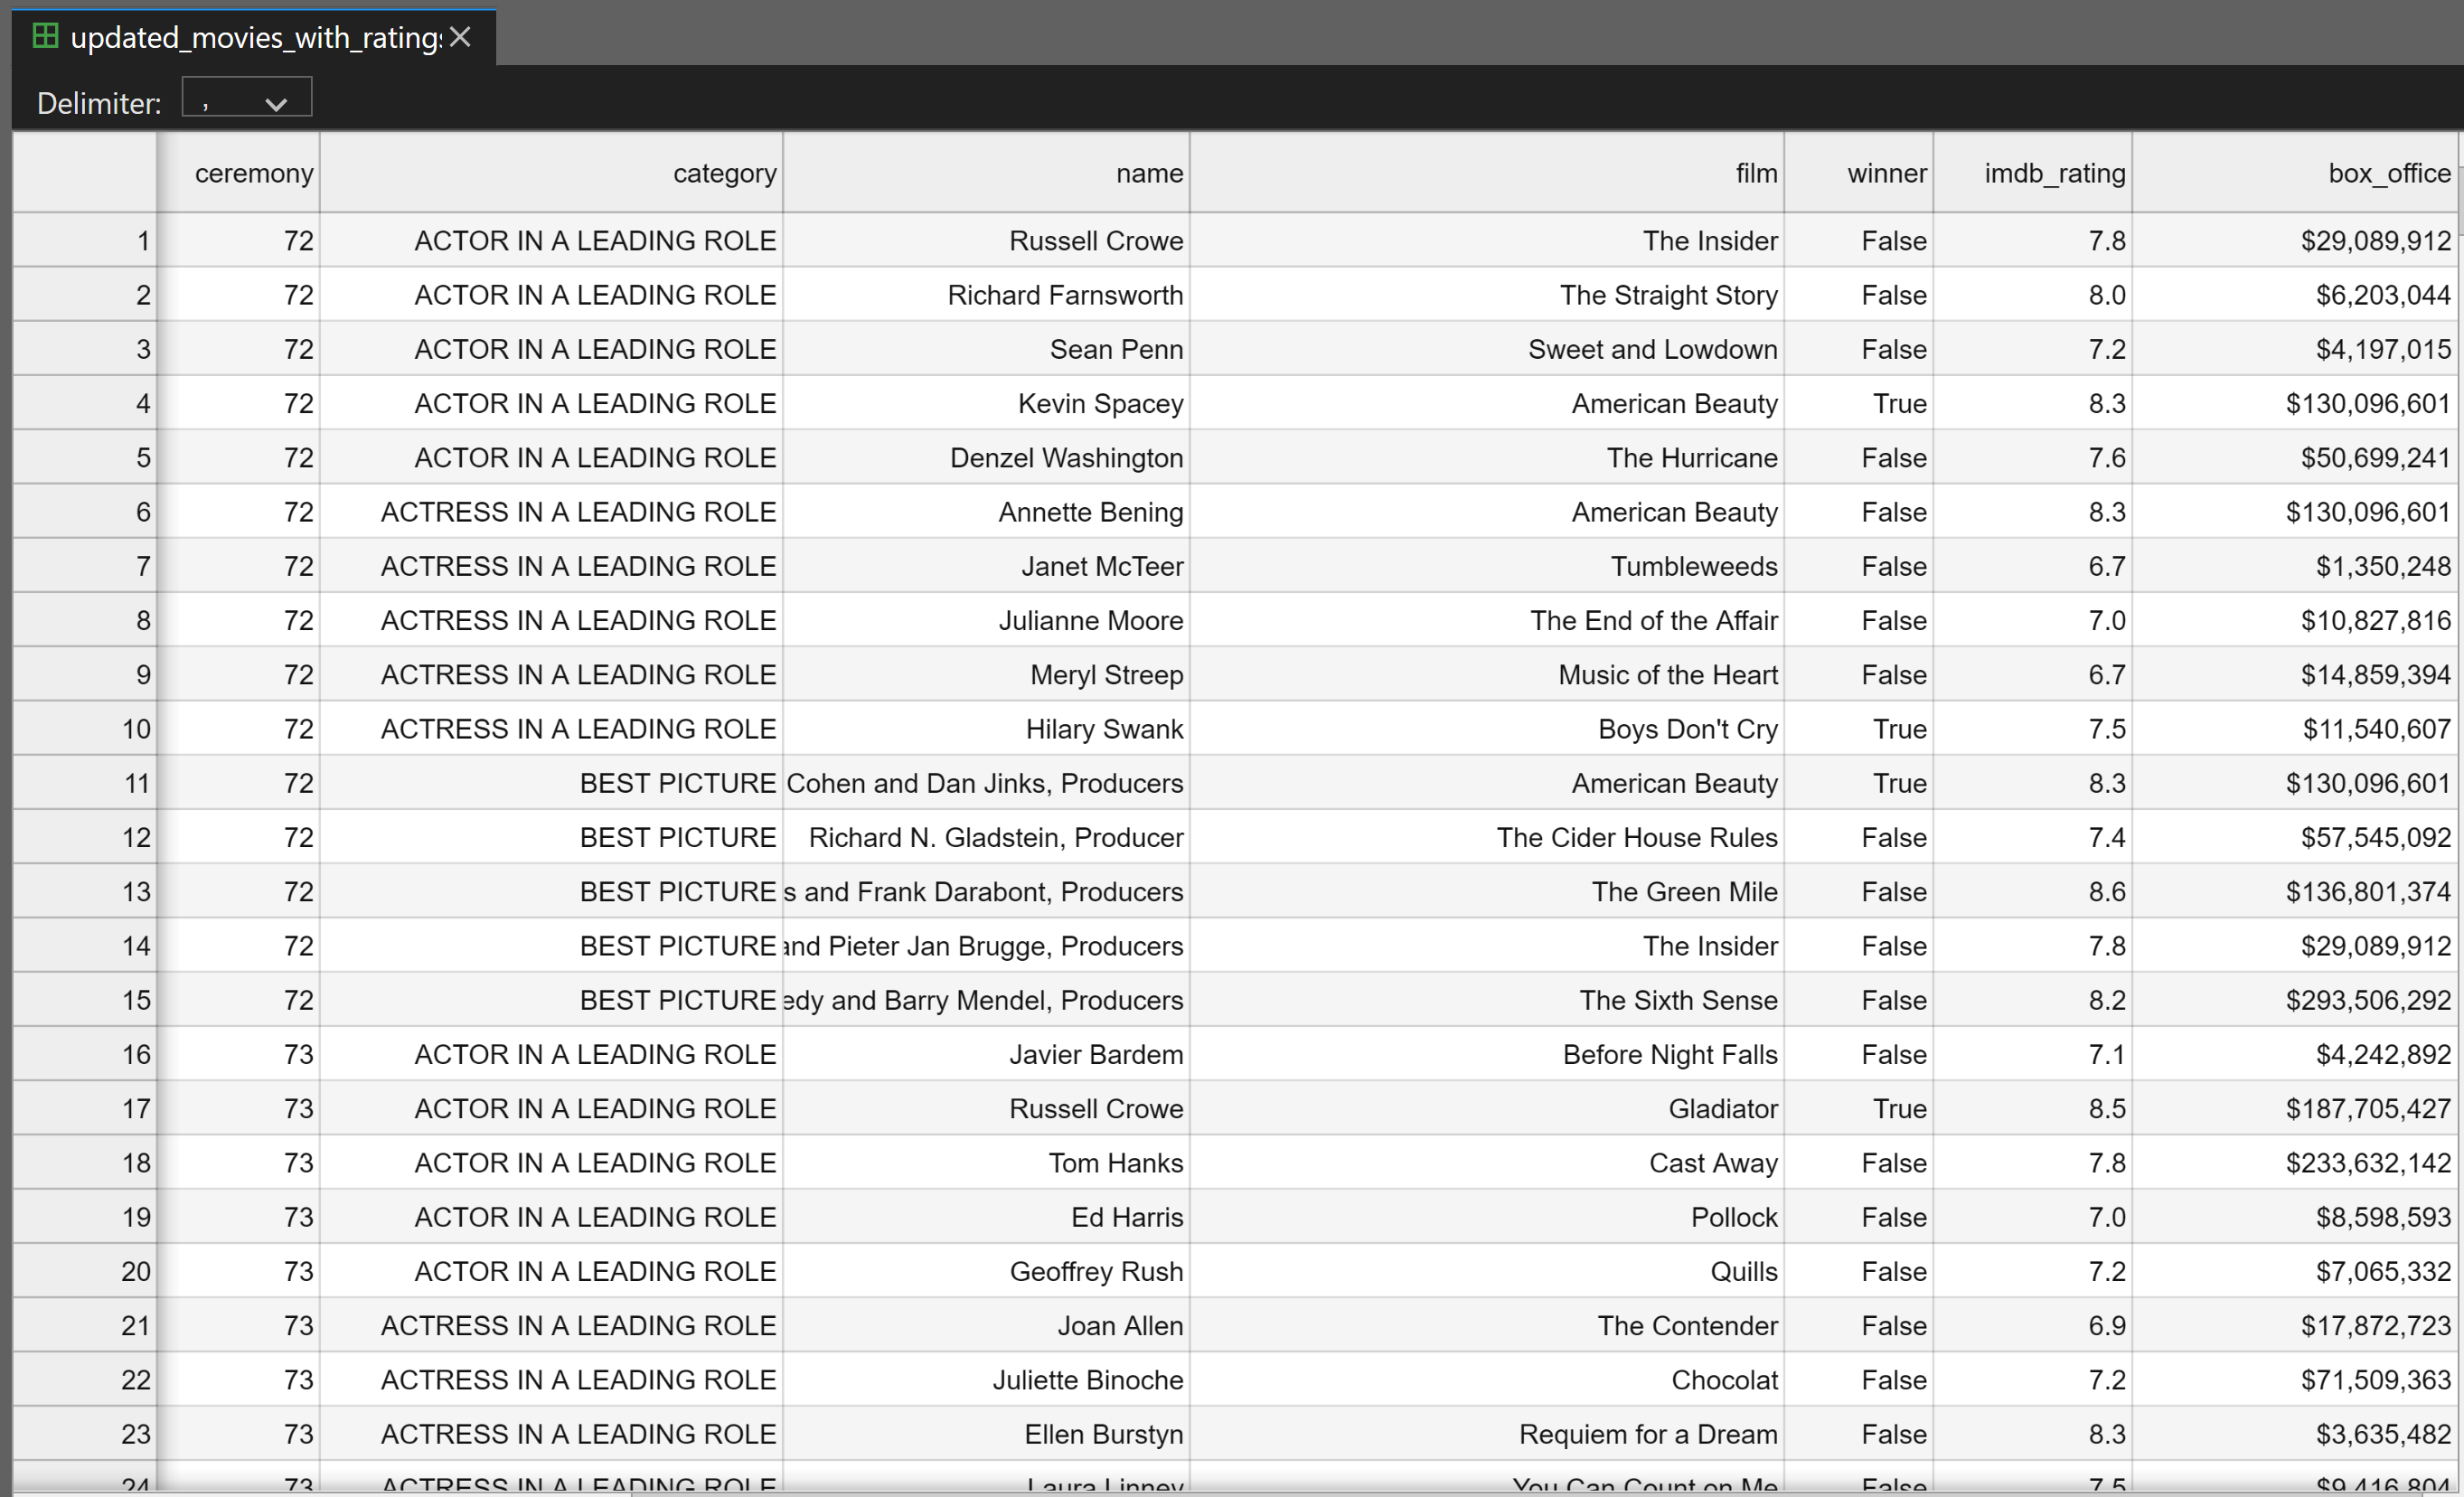
Task: Click the name cell Joan Allen
Action: (x=986, y=1326)
